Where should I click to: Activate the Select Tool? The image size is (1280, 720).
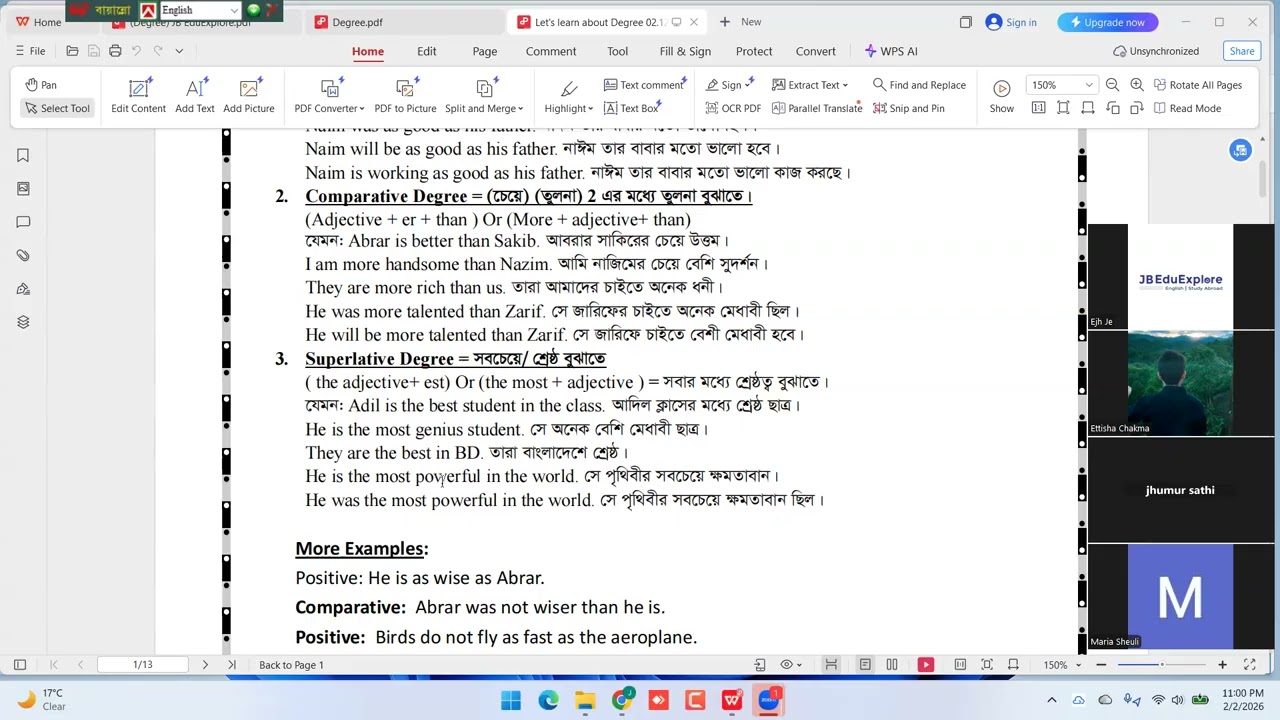tap(57, 108)
